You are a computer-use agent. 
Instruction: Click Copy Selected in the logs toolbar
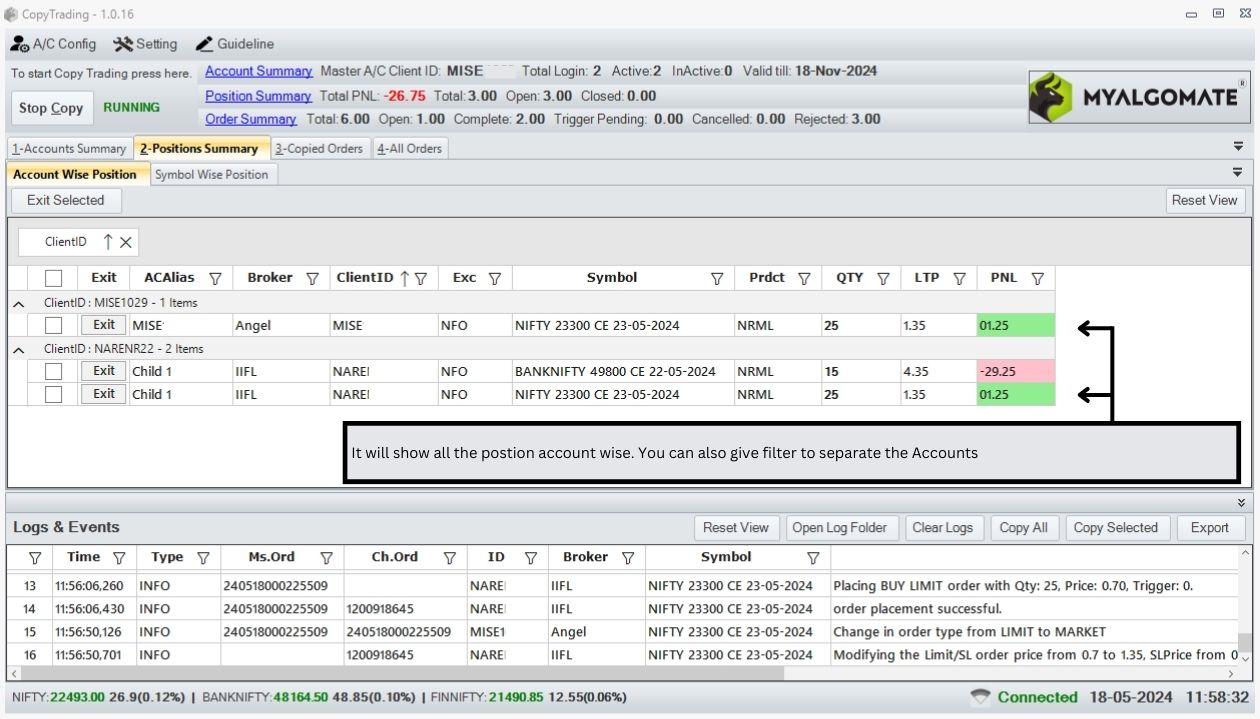[x=1116, y=528]
